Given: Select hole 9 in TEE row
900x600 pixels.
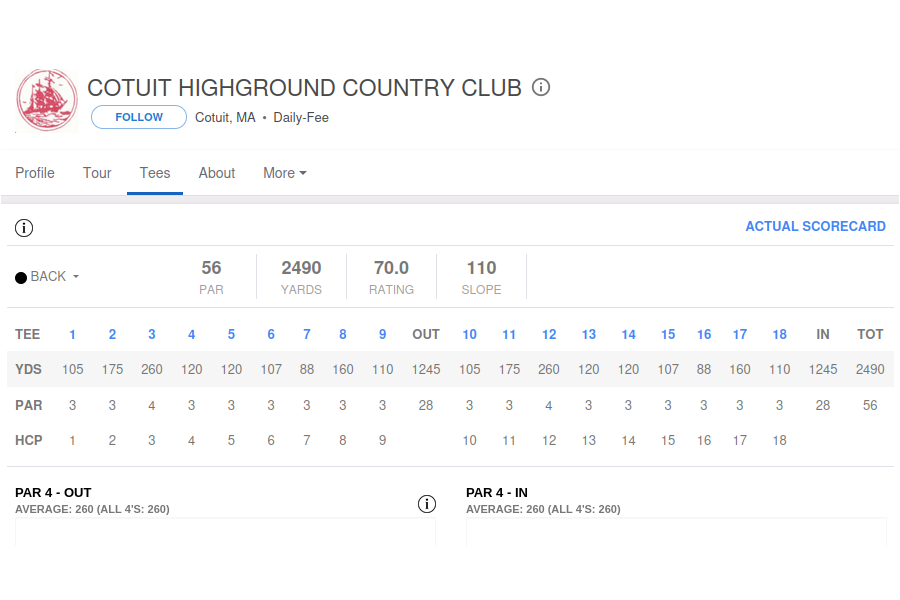Looking at the screenshot, I should [382, 335].
